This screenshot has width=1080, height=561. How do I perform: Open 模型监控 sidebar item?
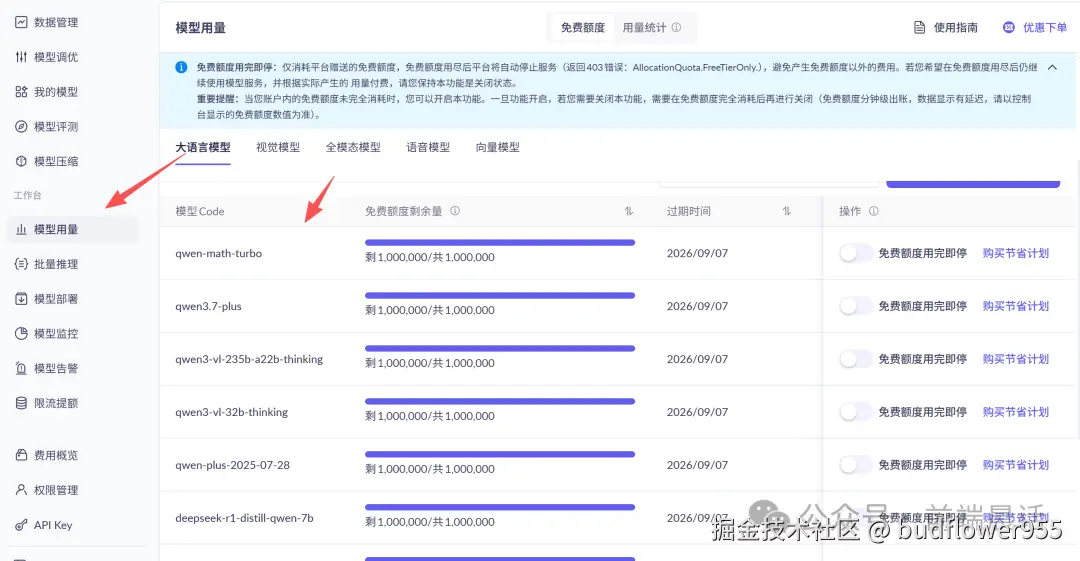[47, 334]
